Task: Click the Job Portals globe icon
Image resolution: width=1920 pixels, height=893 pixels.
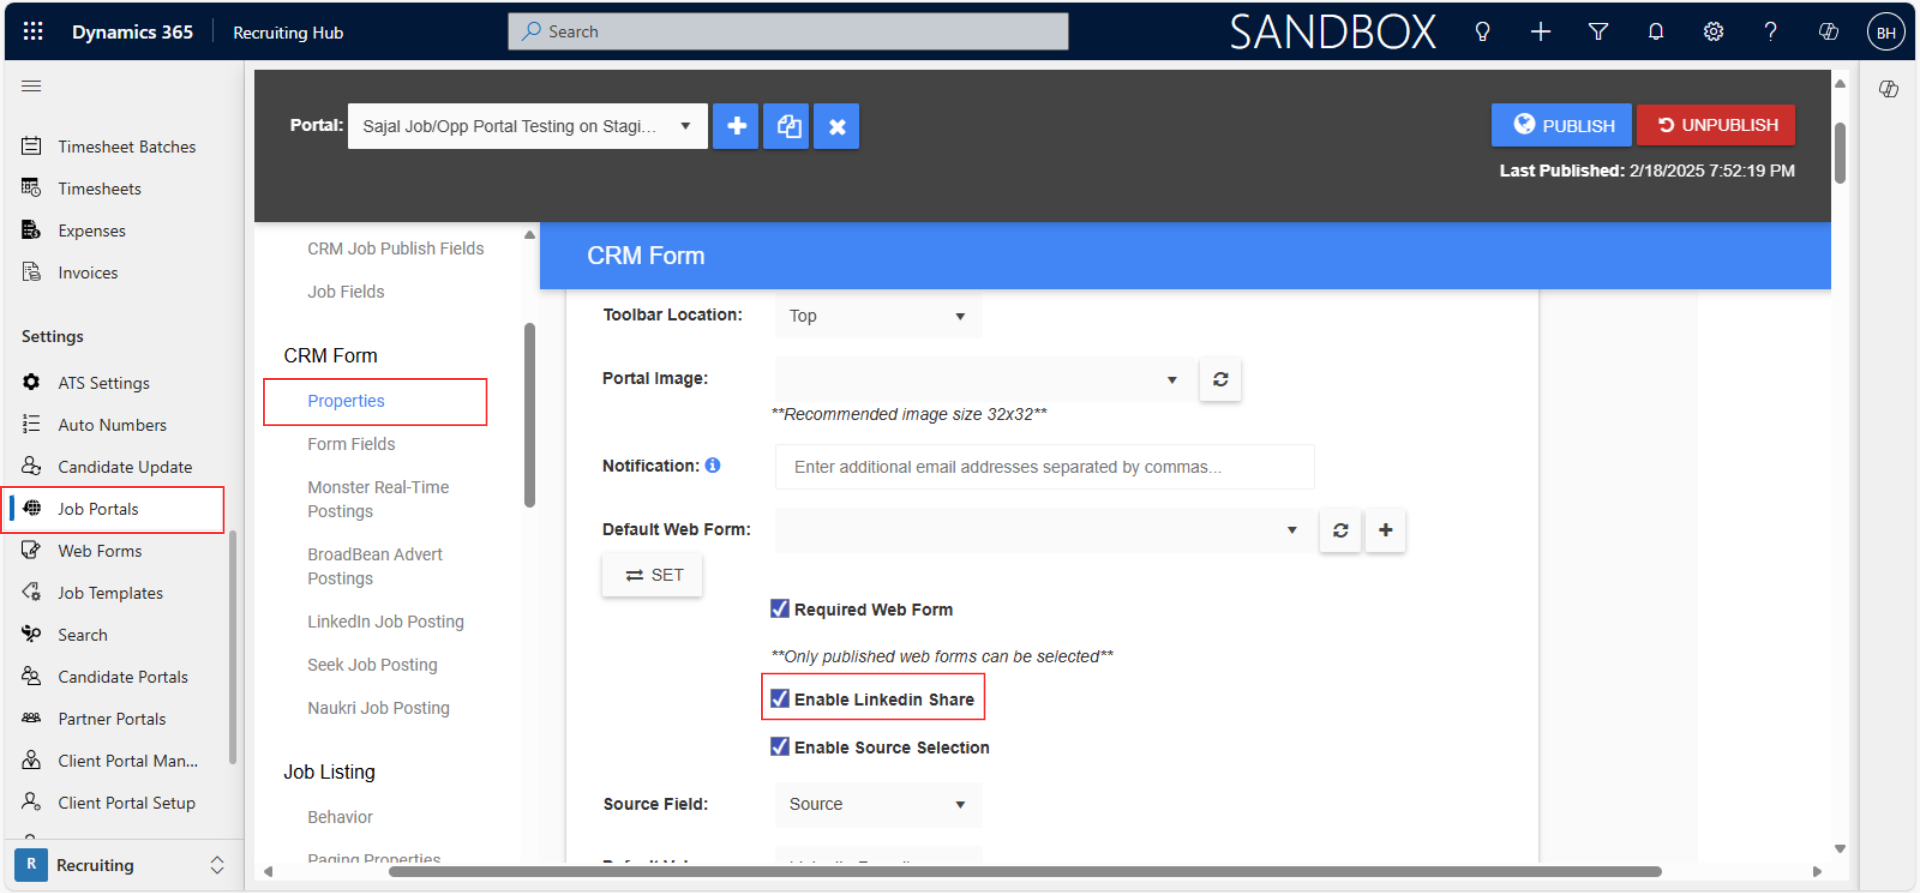Action: pos(32,508)
